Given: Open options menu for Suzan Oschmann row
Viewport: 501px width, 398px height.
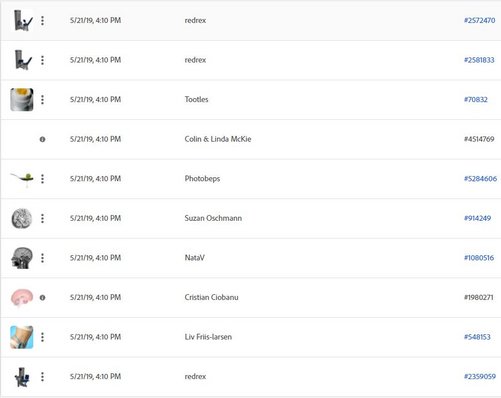Looking at the screenshot, I should (42, 218).
